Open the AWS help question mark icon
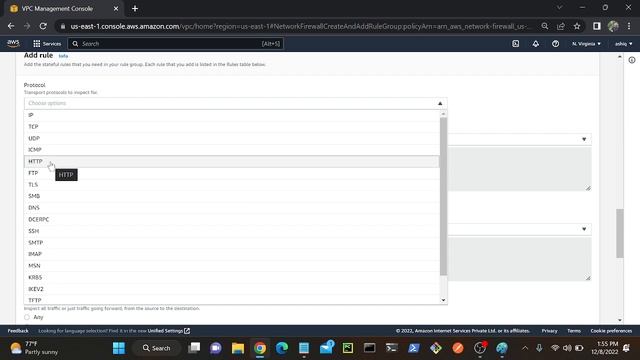The height and width of the screenshot is (360, 640). pos(556,44)
